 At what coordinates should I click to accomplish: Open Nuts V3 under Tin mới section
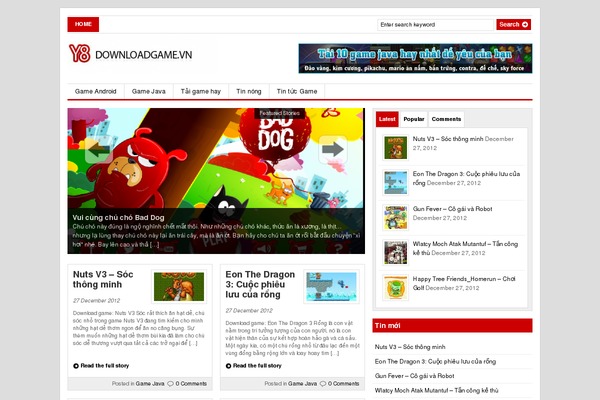pyautogui.click(x=410, y=347)
